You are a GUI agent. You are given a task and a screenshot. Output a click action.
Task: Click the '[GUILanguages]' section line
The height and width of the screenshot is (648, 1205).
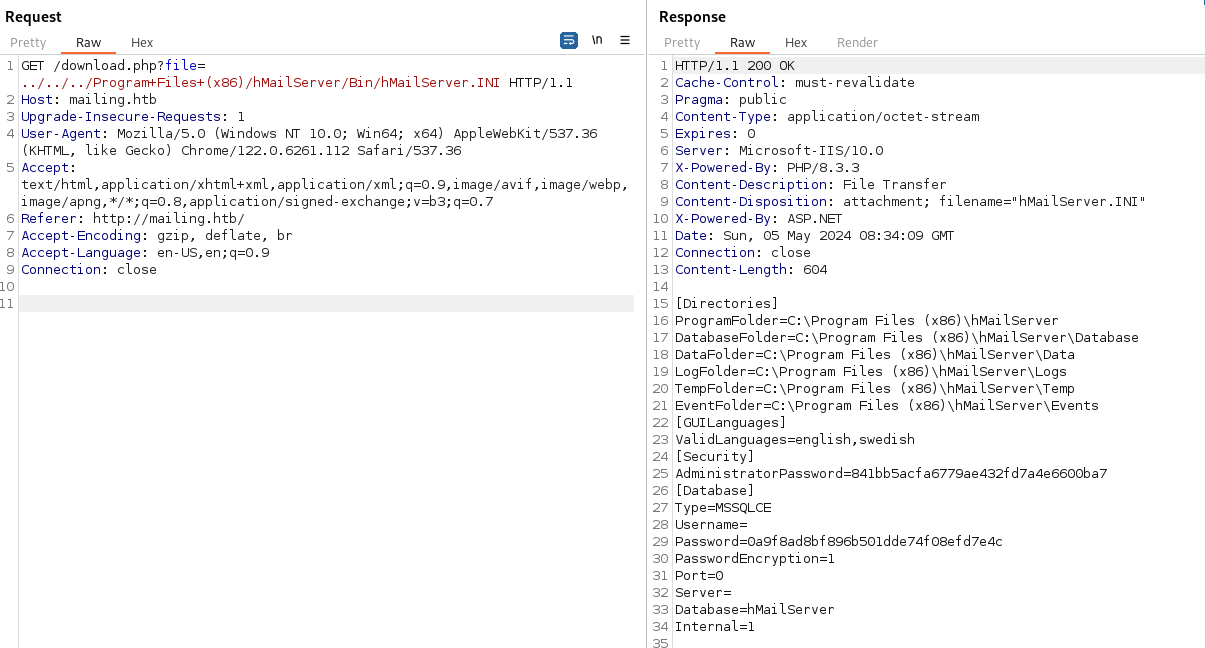click(731, 422)
